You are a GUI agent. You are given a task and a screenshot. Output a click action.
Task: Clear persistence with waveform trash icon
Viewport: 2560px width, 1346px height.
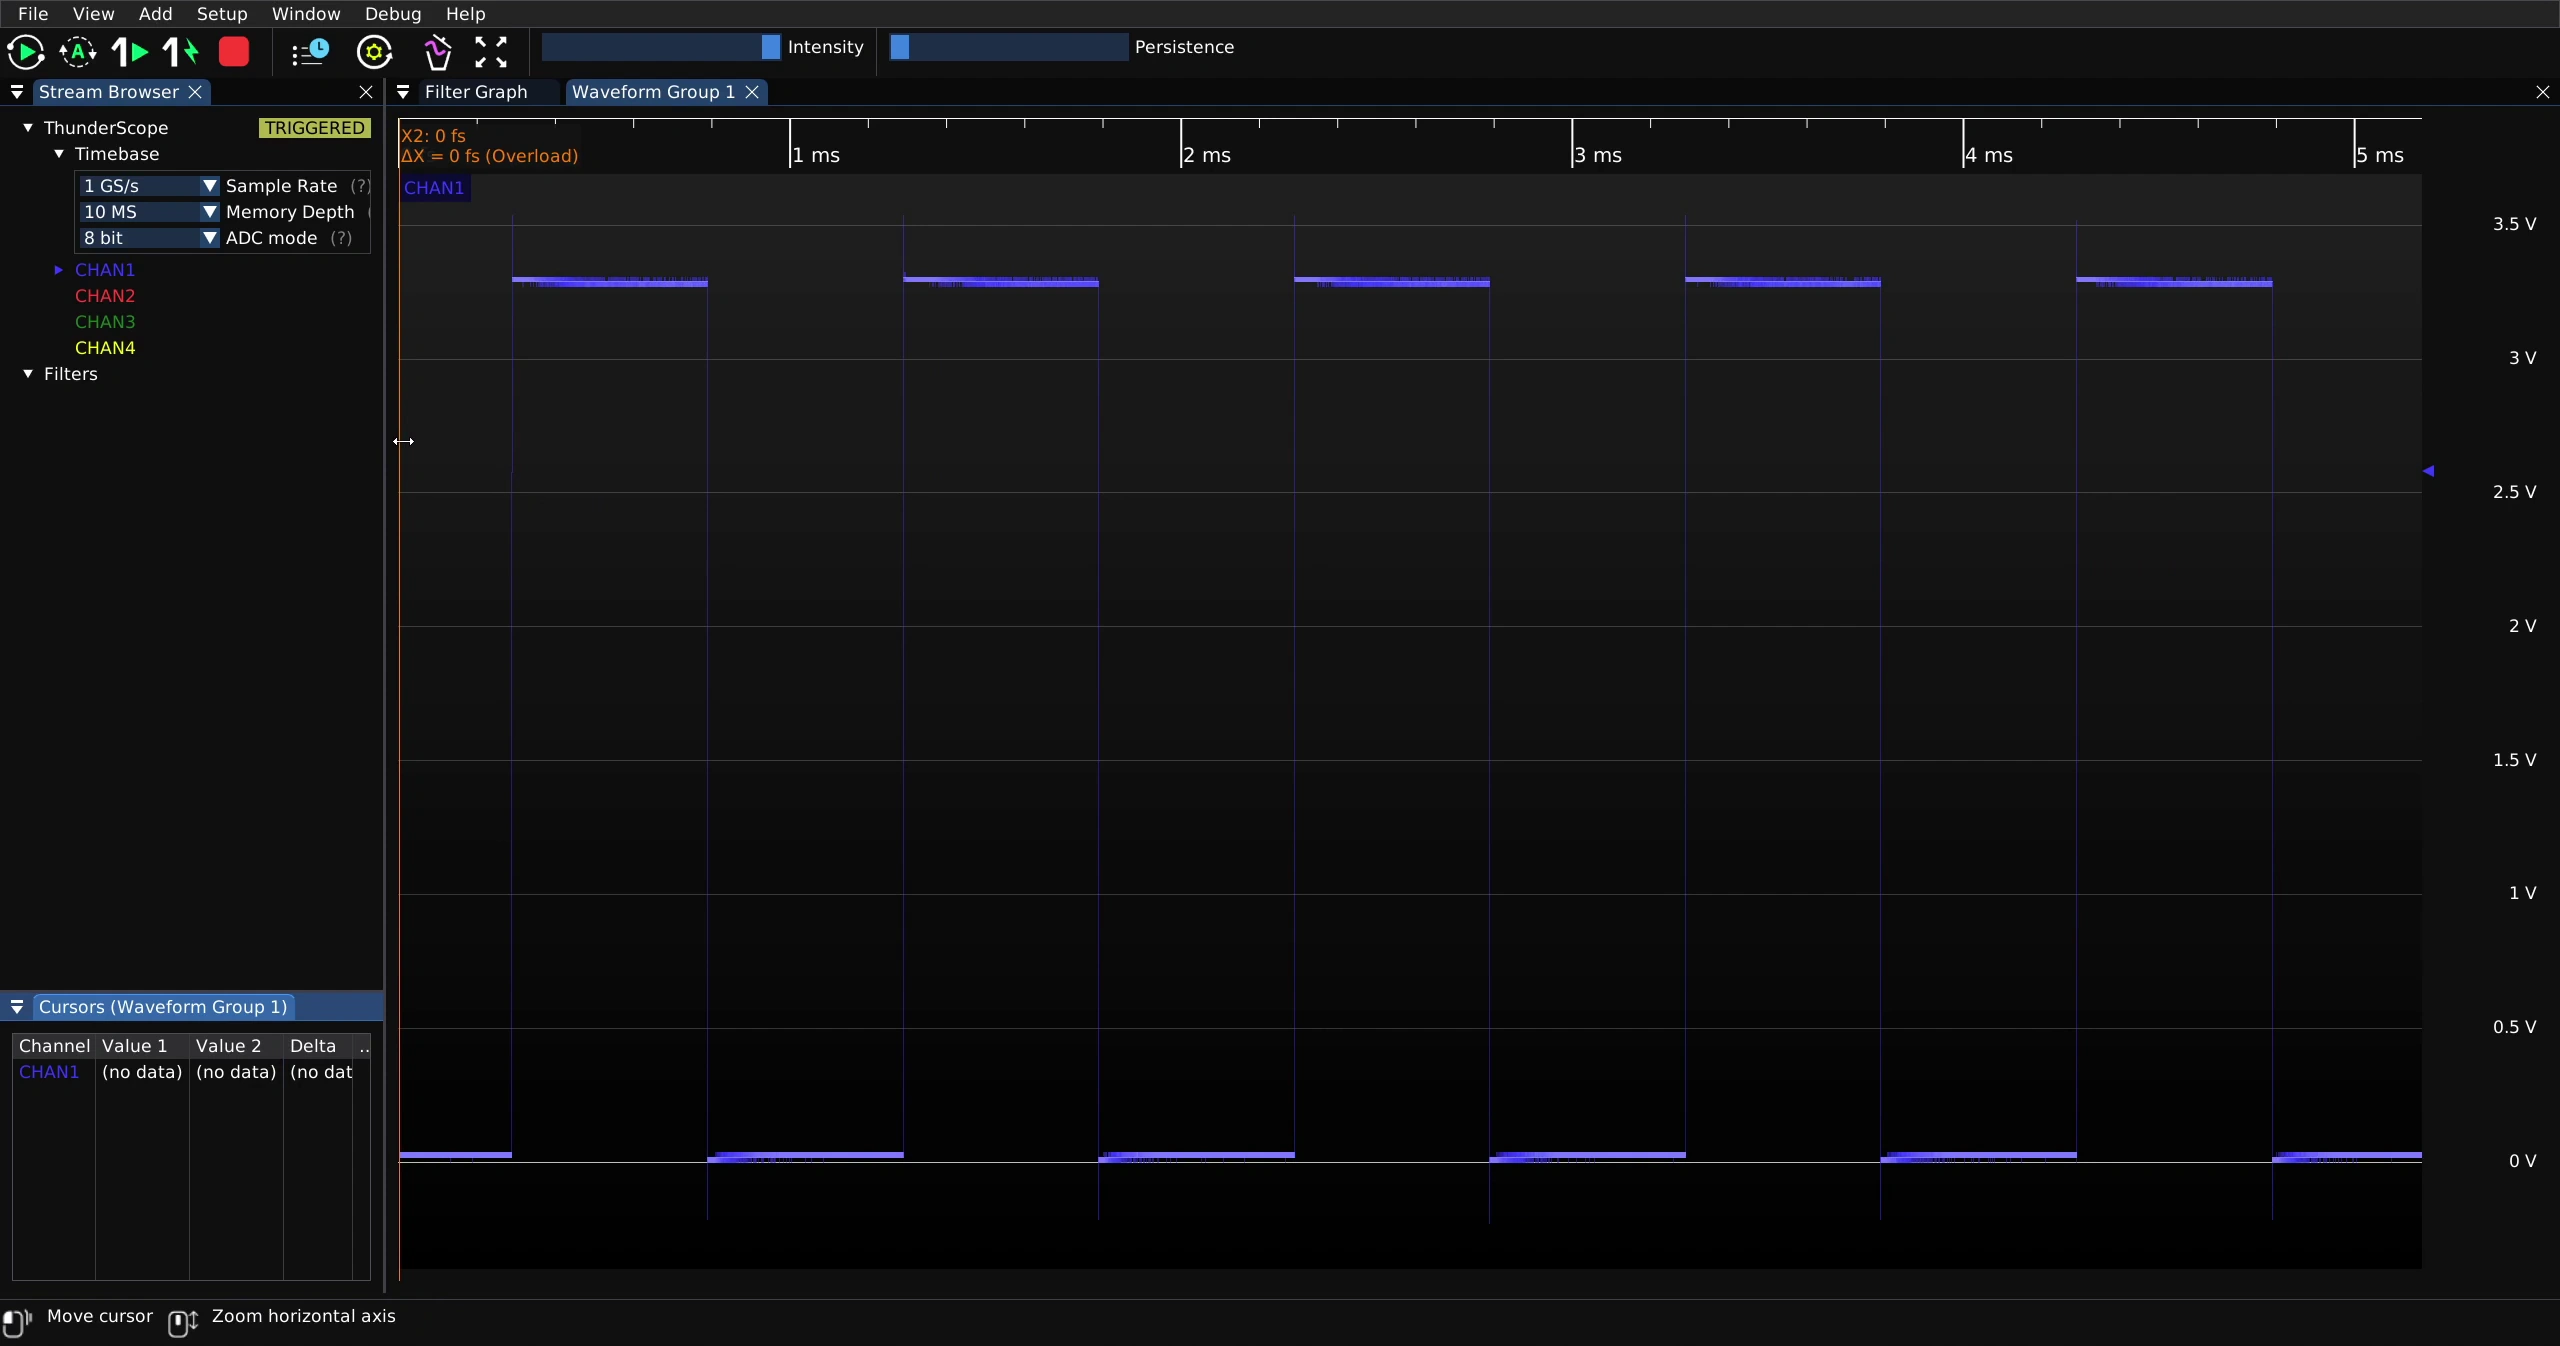438,52
